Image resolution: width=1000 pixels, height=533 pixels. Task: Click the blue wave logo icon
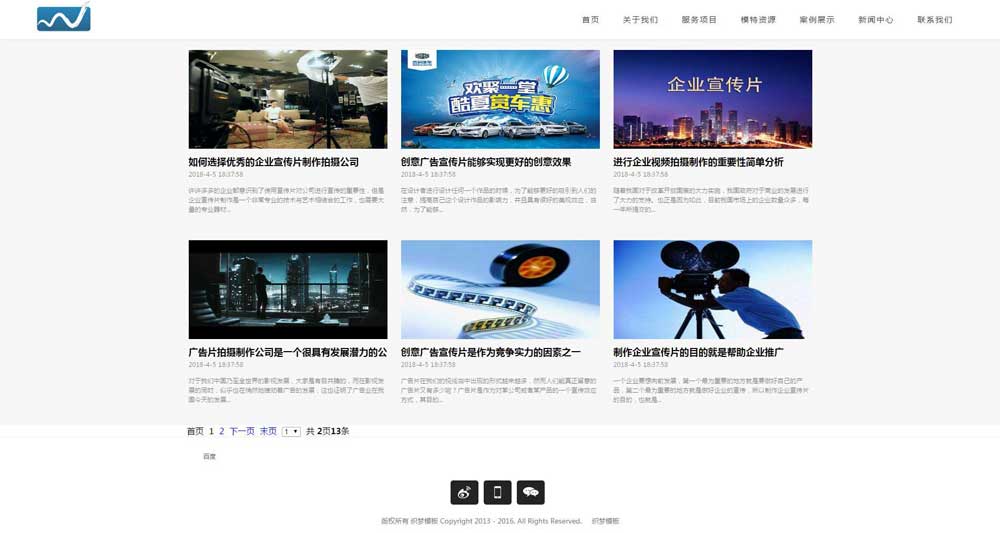tap(64, 17)
